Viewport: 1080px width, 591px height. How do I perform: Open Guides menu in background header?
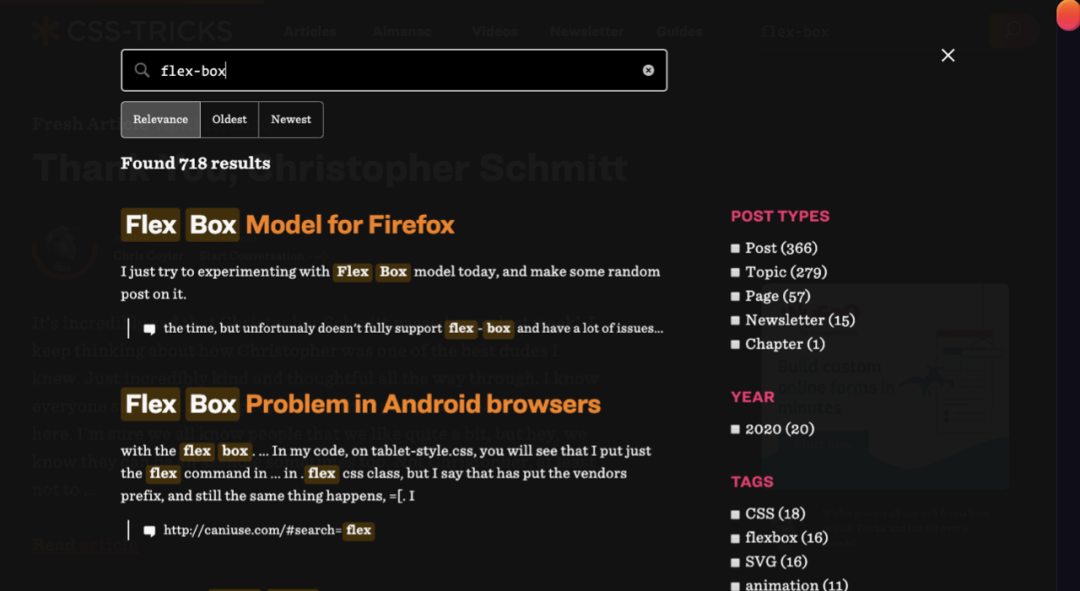pyautogui.click(x=679, y=32)
